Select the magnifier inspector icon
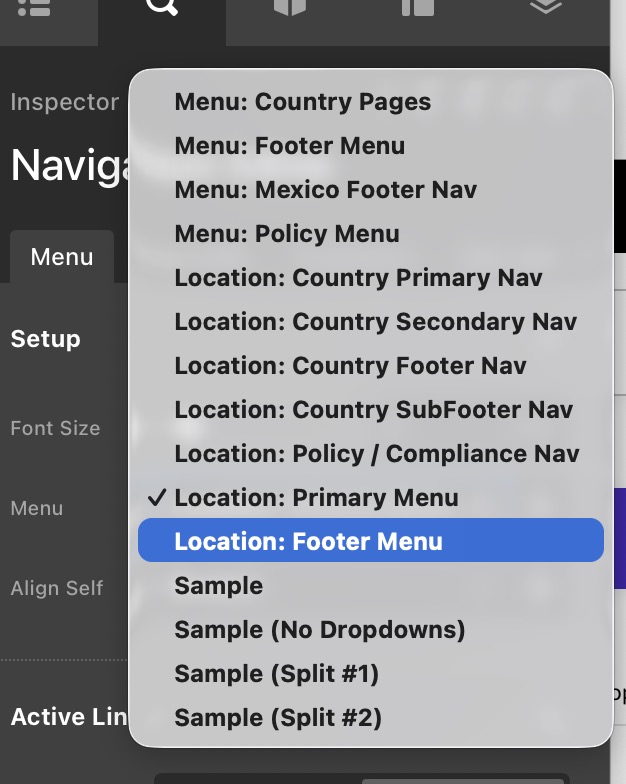 (162, 7)
